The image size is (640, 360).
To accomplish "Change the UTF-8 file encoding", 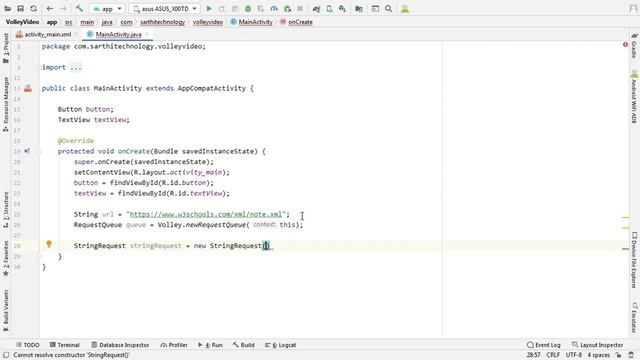I will tap(574, 355).
